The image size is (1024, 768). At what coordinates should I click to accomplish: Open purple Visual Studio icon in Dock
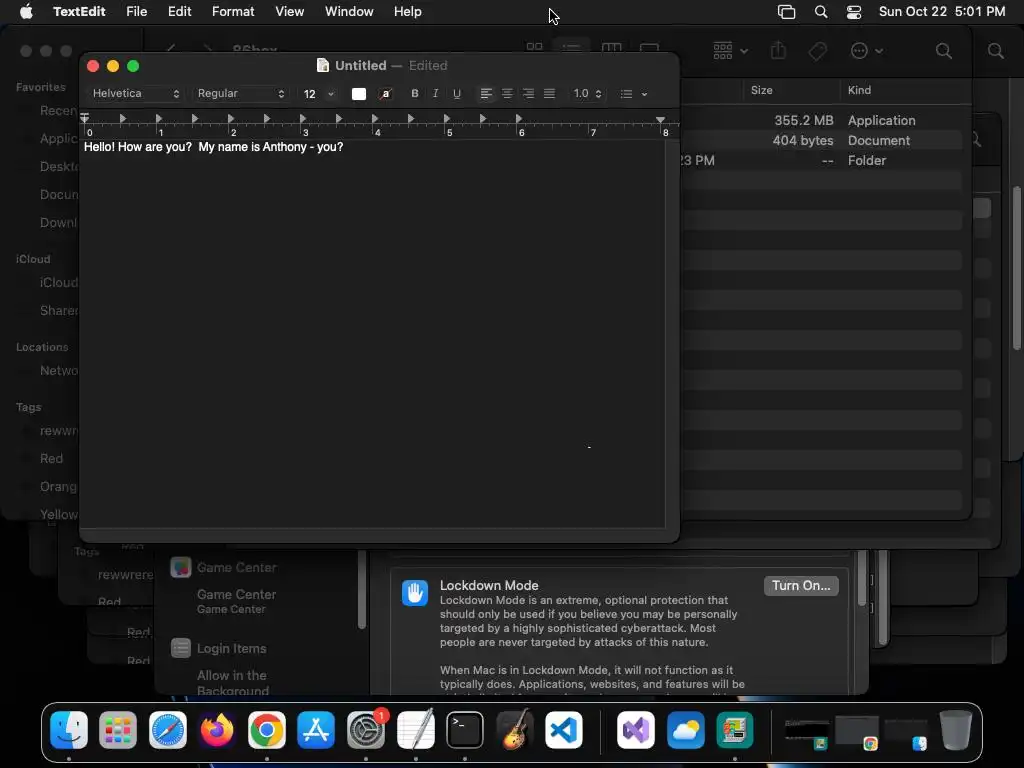tap(635, 730)
